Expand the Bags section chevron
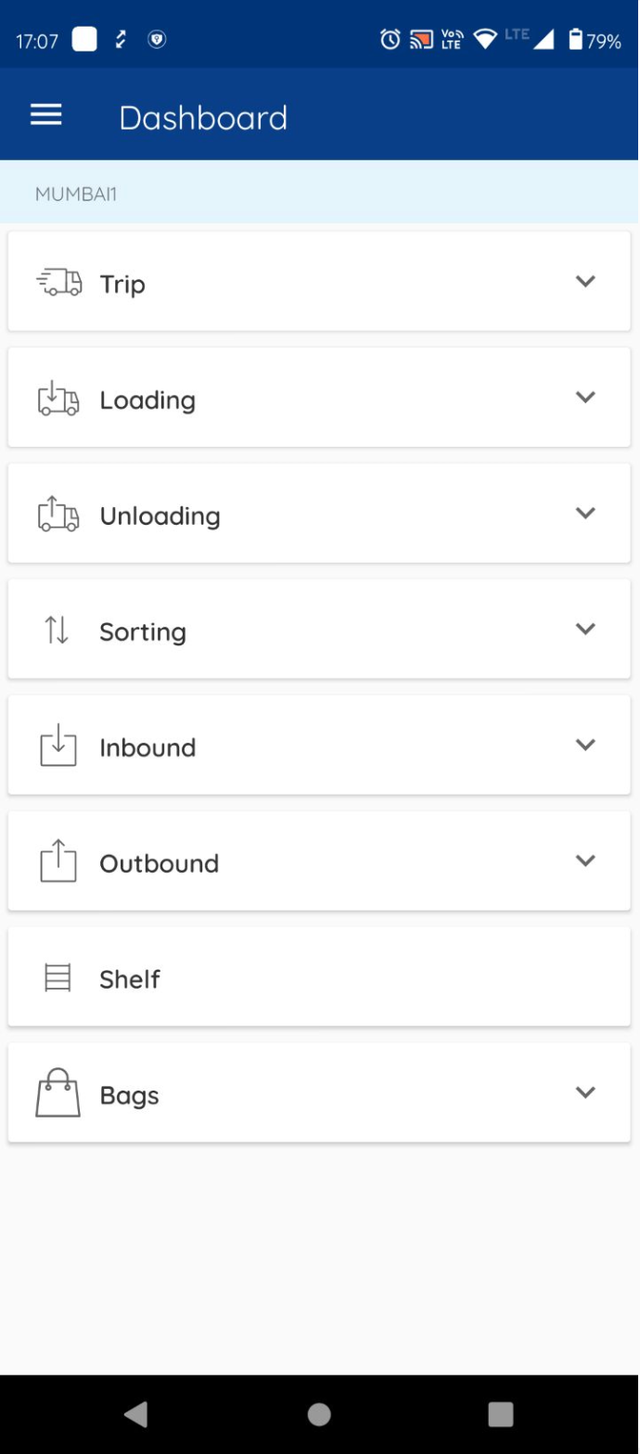 click(x=586, y=1092)
